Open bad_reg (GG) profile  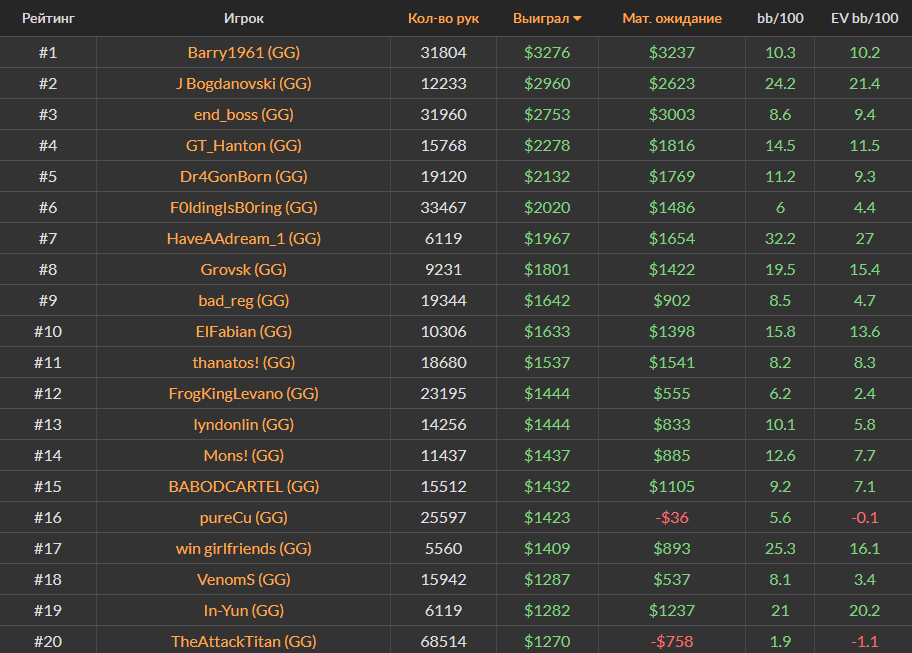pyautogui.click(x=244, y=300)
